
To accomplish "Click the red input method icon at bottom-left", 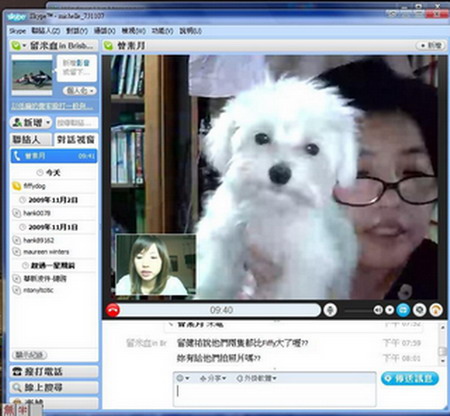I will coord(9,410).
